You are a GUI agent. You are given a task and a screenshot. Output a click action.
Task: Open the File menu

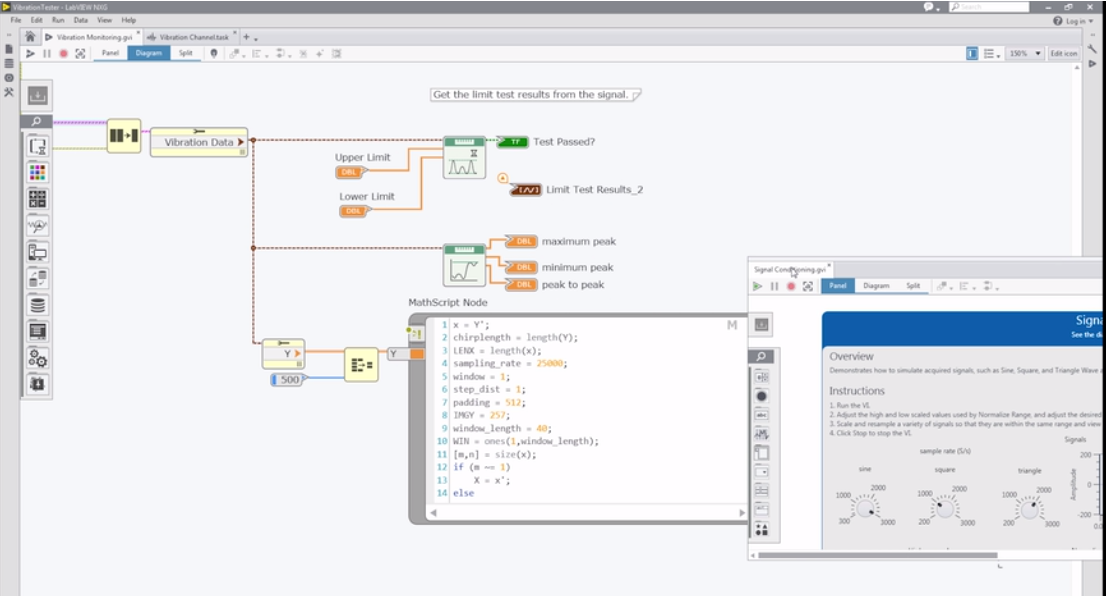(16, 20)
